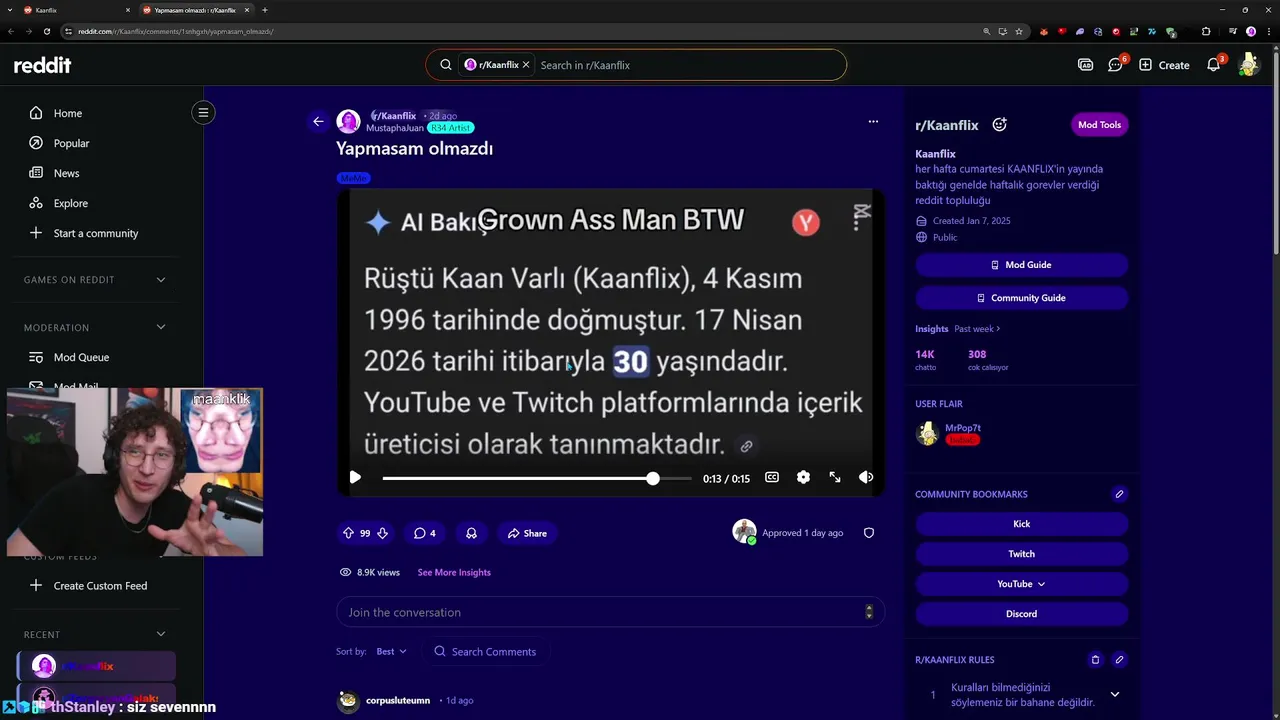Expand rule 1 chevron
1280x720 pixels.
1114,695
